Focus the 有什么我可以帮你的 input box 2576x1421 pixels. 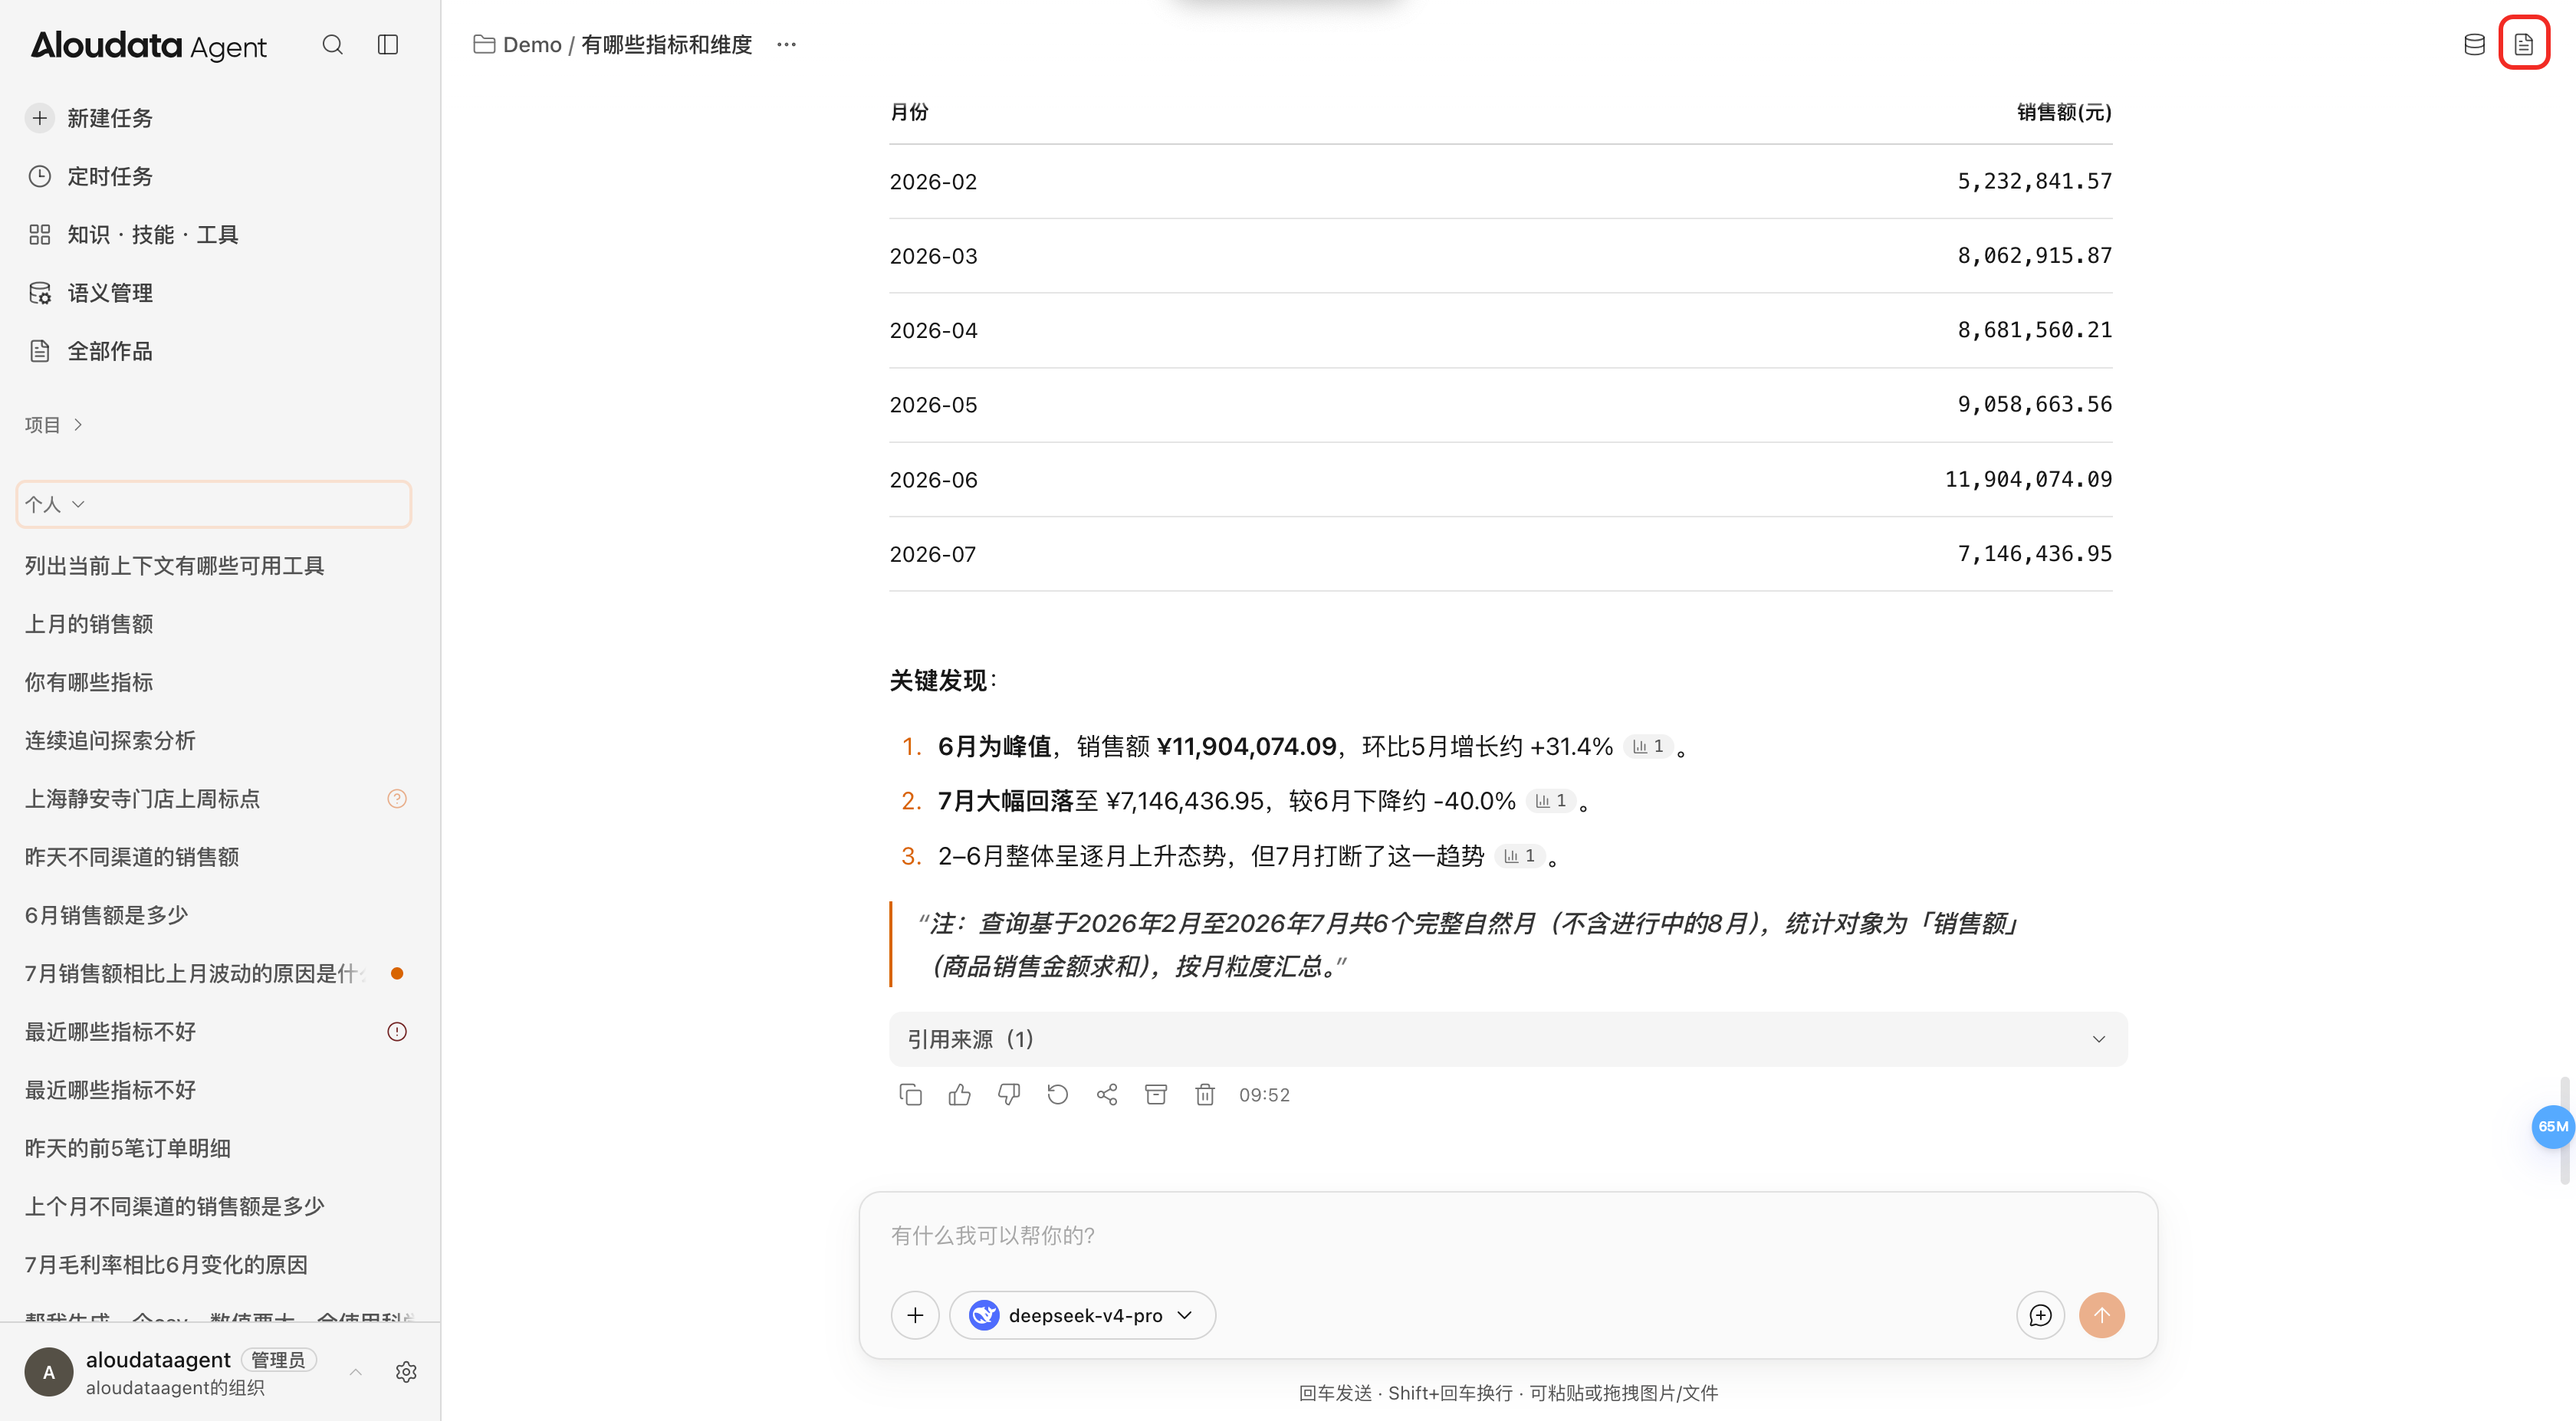(x=1508, y=1235)
